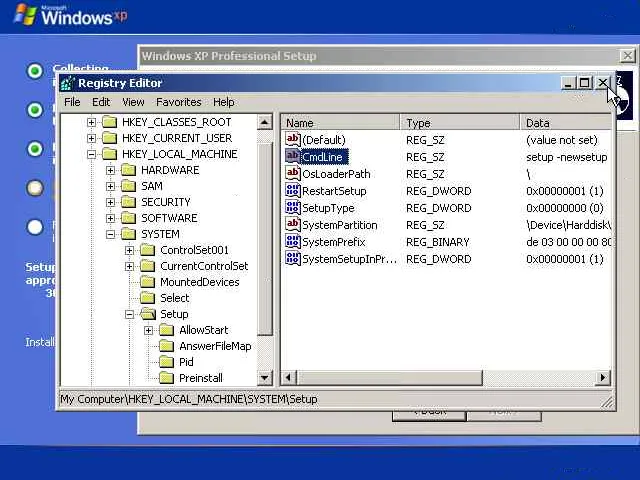The image size is (640, 480).
Task: Minimize the Registry Editor window
Action: click(568, 83)
